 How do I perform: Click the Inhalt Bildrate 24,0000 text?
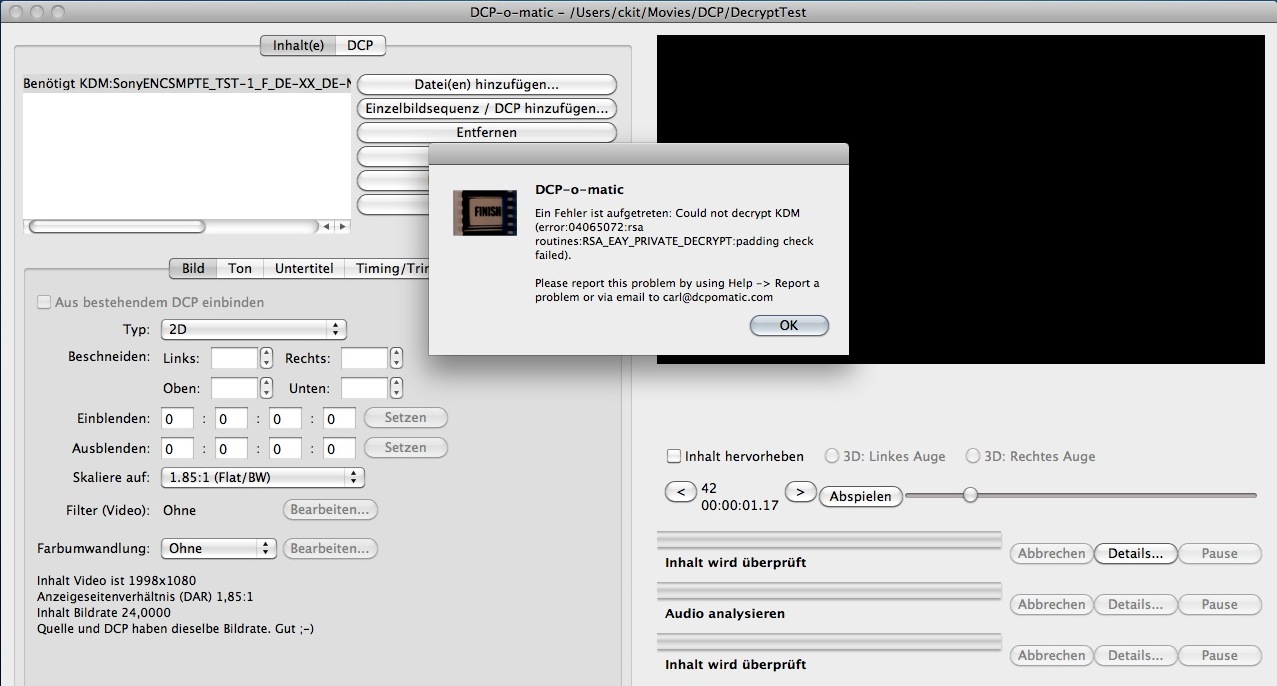click(x=104, y=612)
